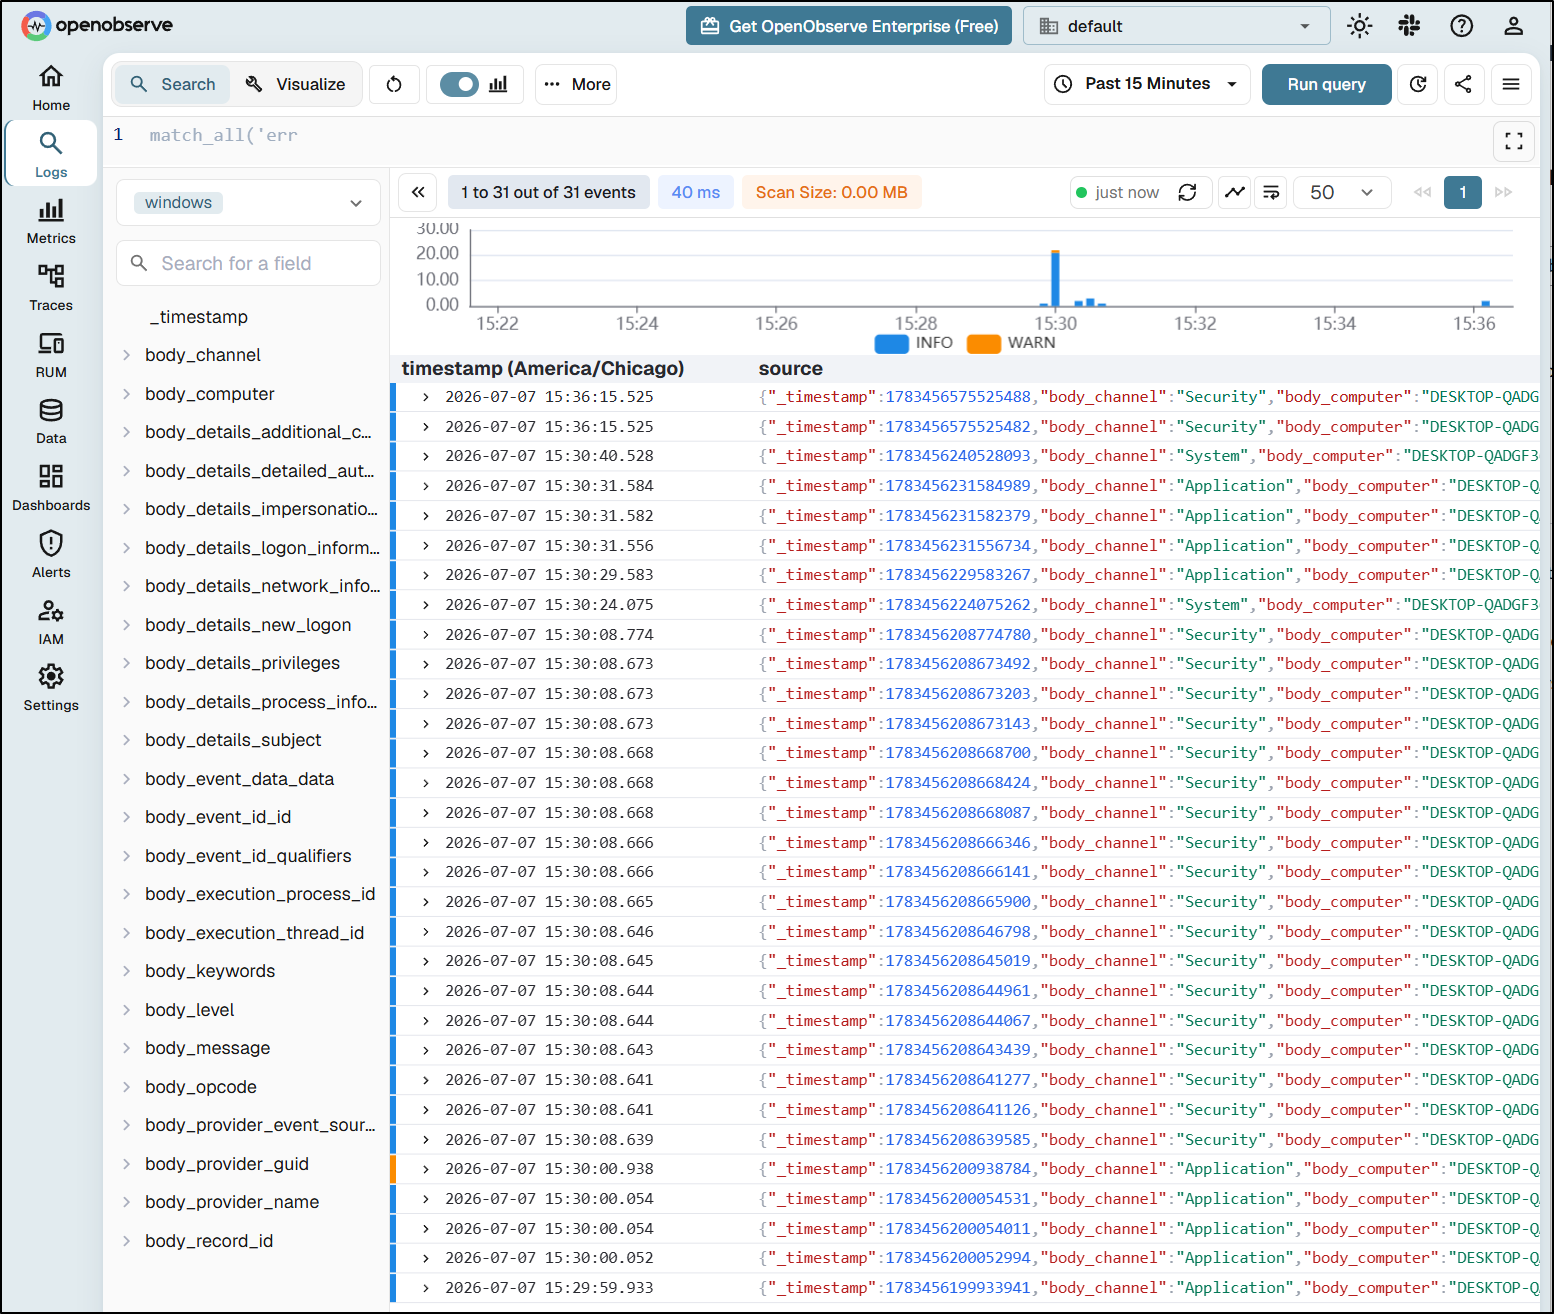The height and width of the screenshot is (1314, 1554).
Task: Click the timestamp (America/Chicago) column header
Action: pyautogui.click(x=543, y=369)
